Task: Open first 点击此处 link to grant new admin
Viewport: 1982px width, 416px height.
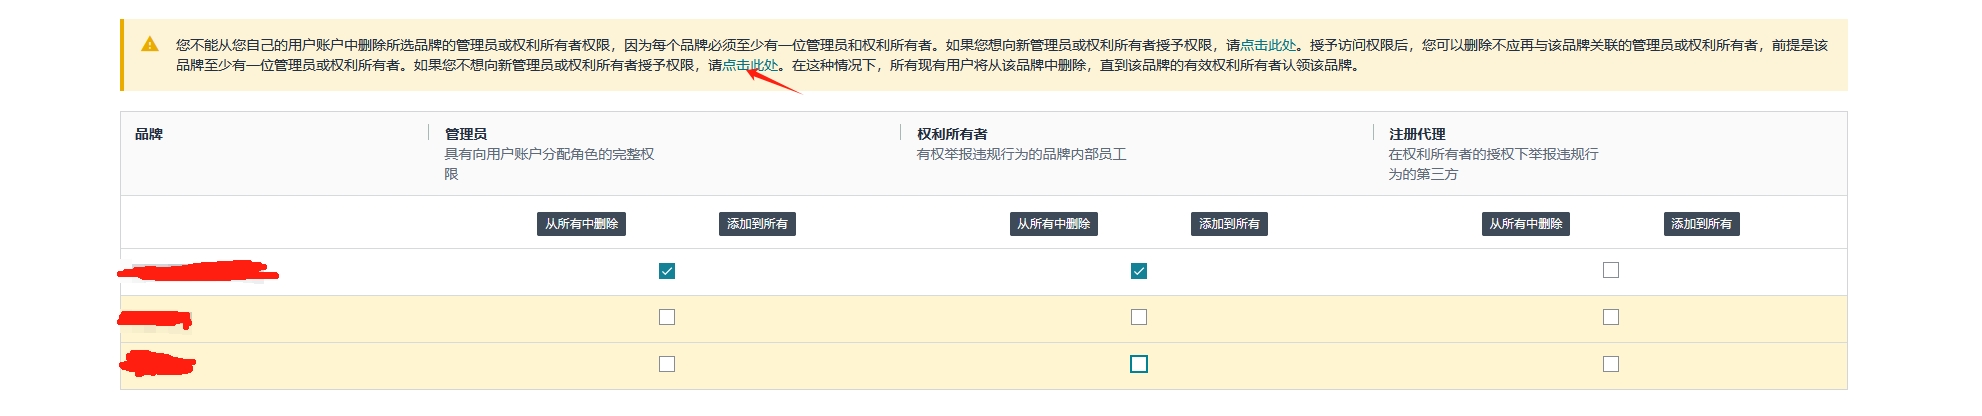Action: tap(1268, 45)
